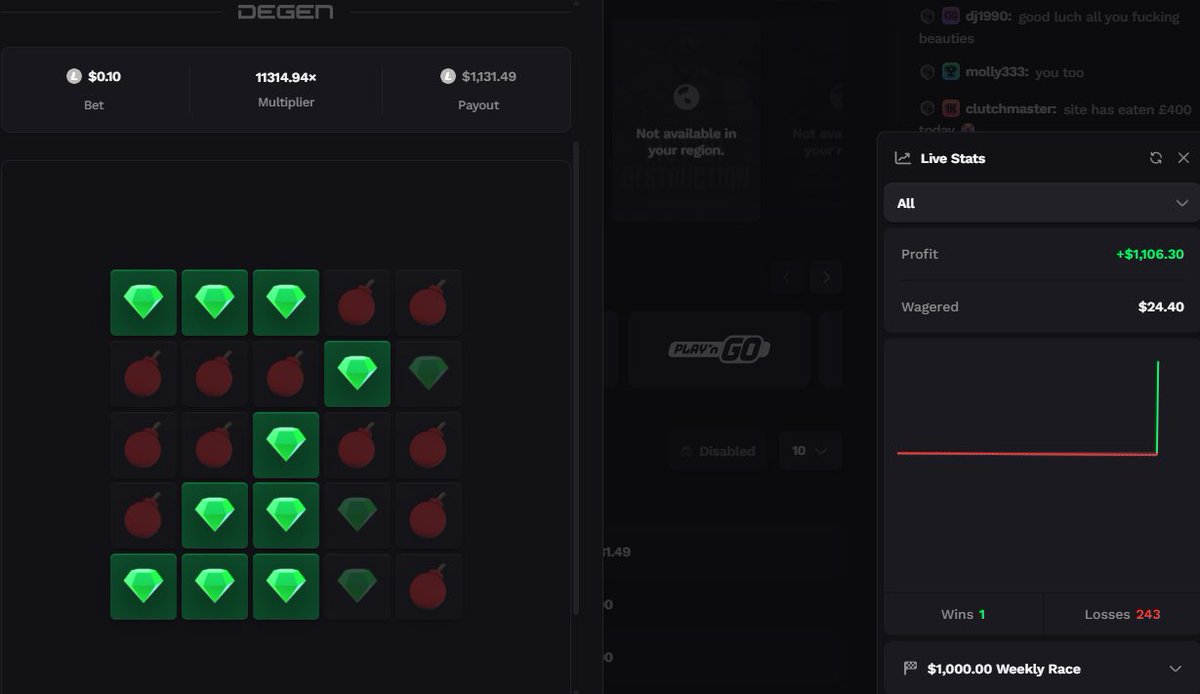Click the litecoin icon next to the payout
The width and height of the screenshot is (1200, 694).
pos(448,76)
